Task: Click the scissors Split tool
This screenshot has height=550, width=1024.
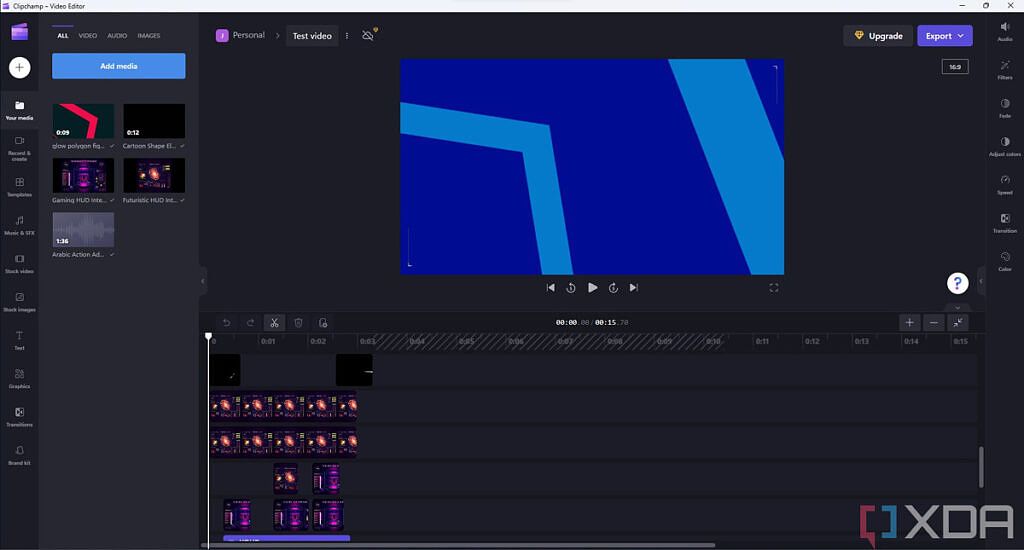Action: click(274, 322)
